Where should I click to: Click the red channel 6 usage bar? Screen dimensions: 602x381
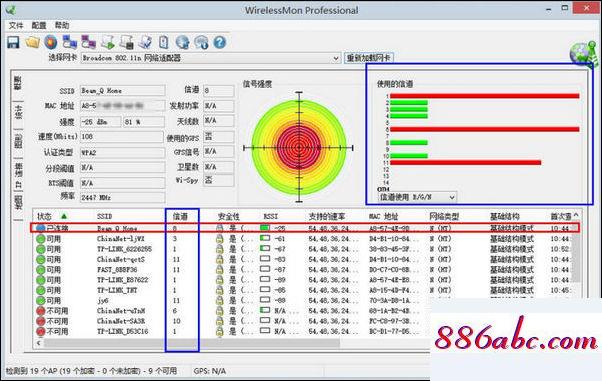click(485, 129)
